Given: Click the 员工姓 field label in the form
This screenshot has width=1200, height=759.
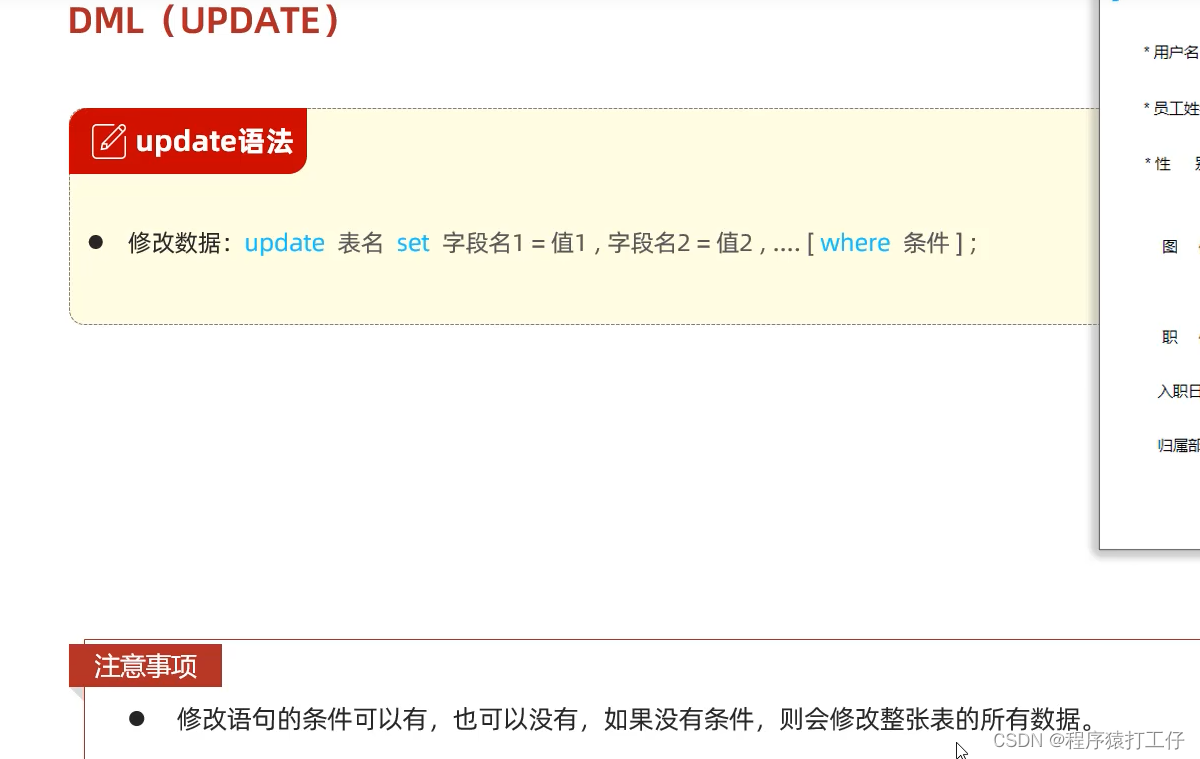Looking at the screenshot, I should point(1172,108).
